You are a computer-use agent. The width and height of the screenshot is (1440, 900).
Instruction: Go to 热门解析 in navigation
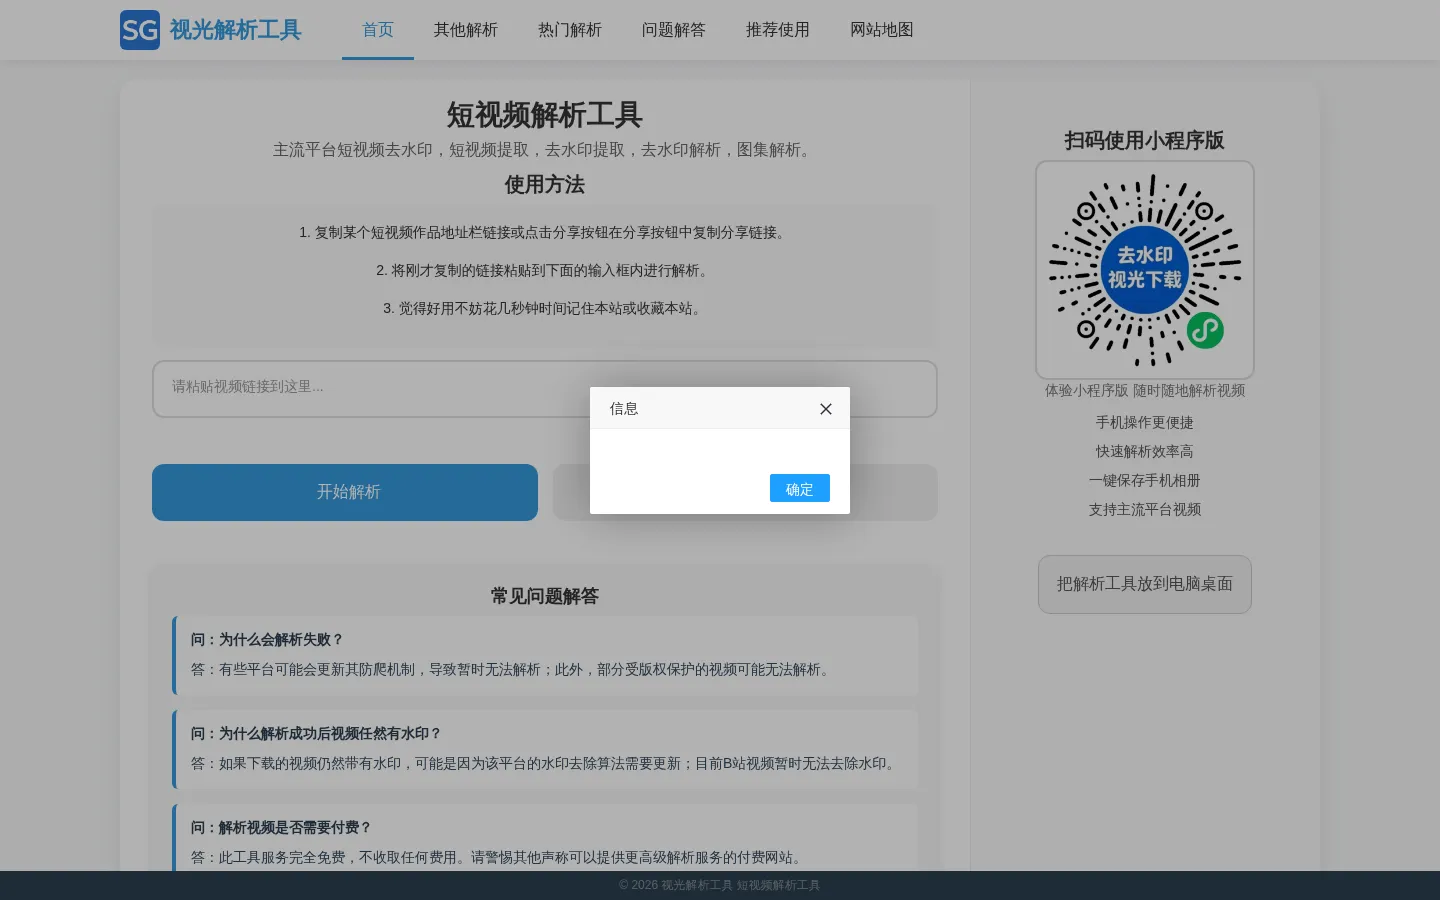(570, 30)
